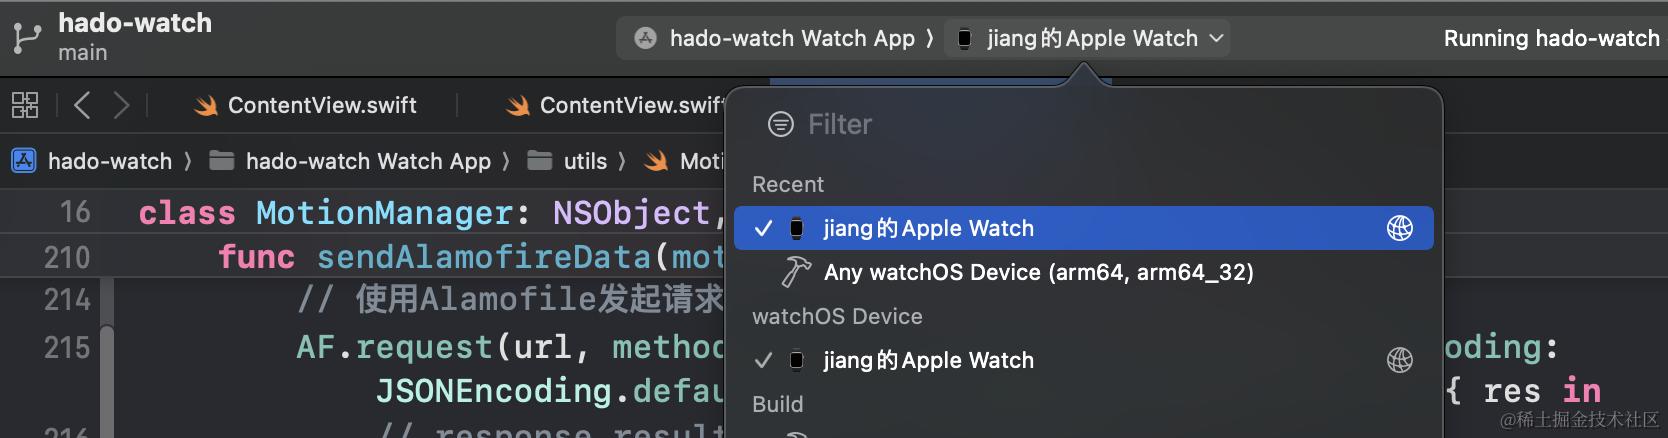
Task: Switch to the first ContentView.swift tab
Action: point(305,105)
